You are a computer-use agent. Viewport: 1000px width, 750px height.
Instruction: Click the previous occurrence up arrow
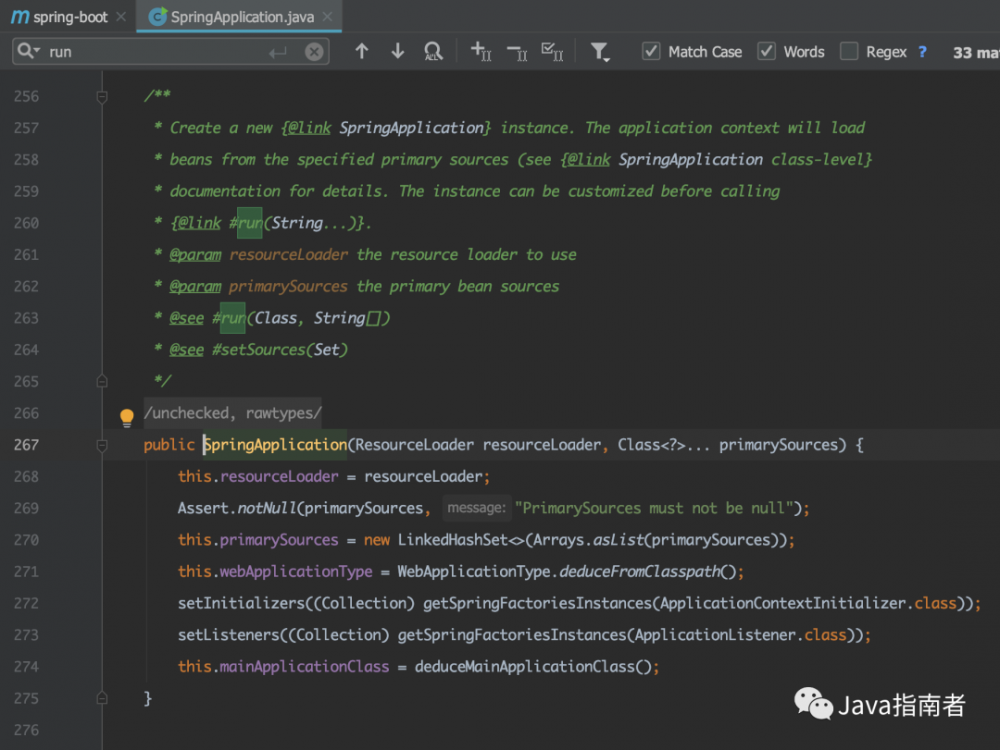click(362, 50)
